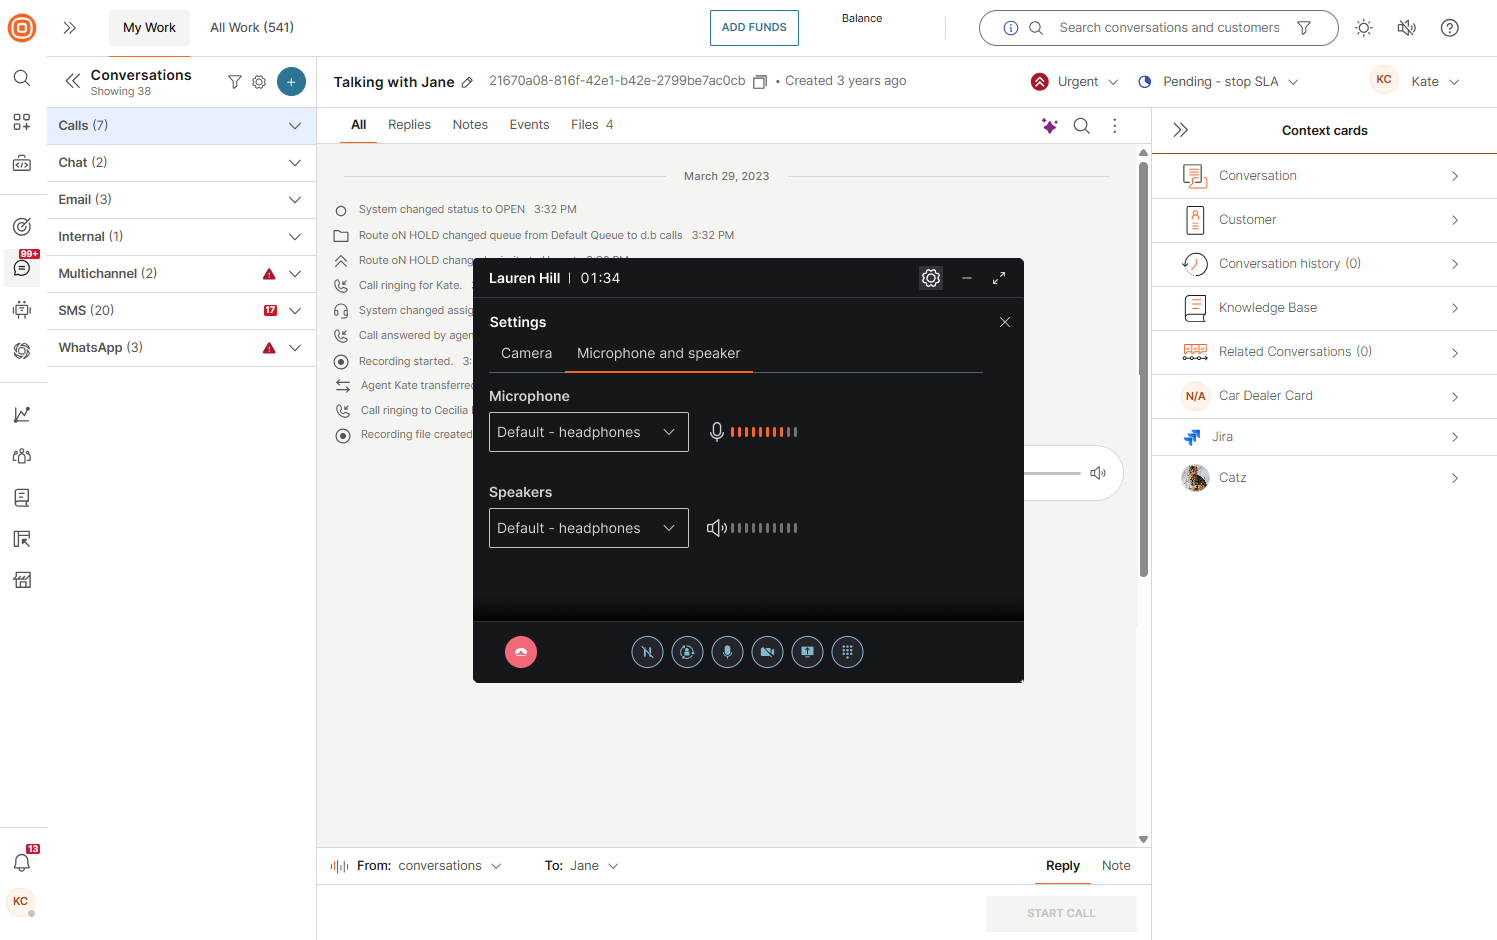Viewport: 1497px width, 940px height.
Task: Create new conversation with plus button
Action: (x=291, y=82)
